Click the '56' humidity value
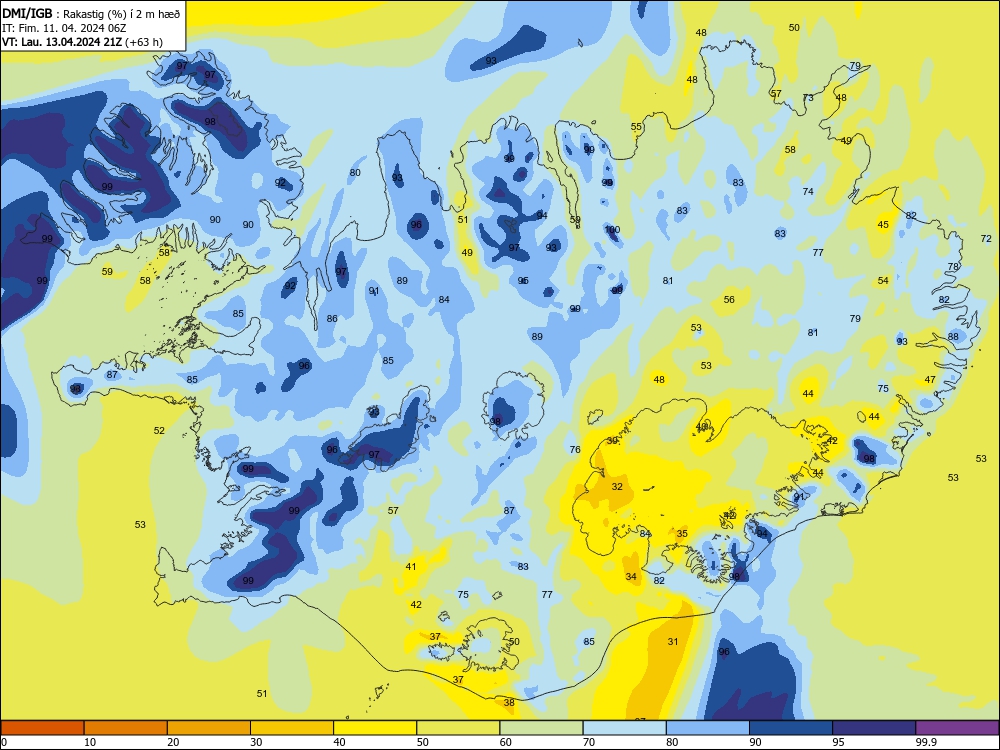Viewport: 1000px width, 750px height. click(729, 299)
